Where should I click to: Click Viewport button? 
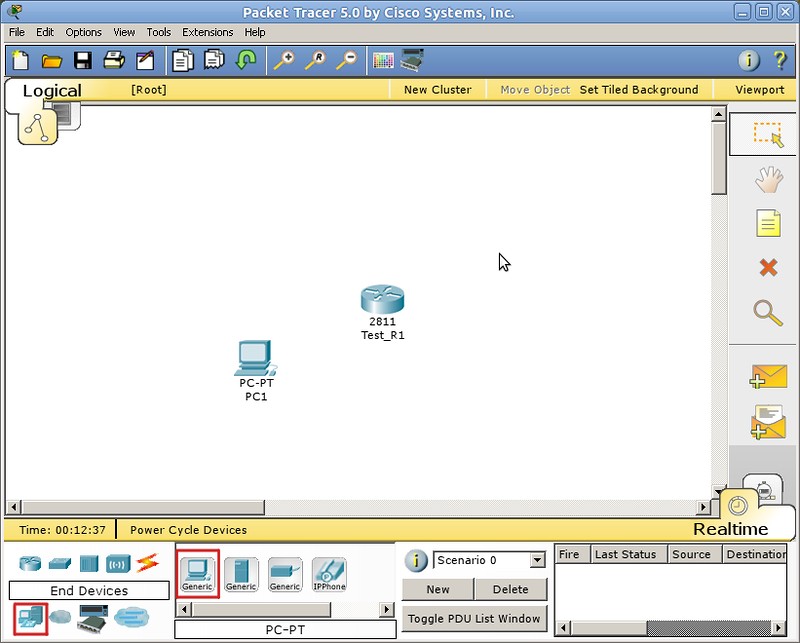point(759,90)
